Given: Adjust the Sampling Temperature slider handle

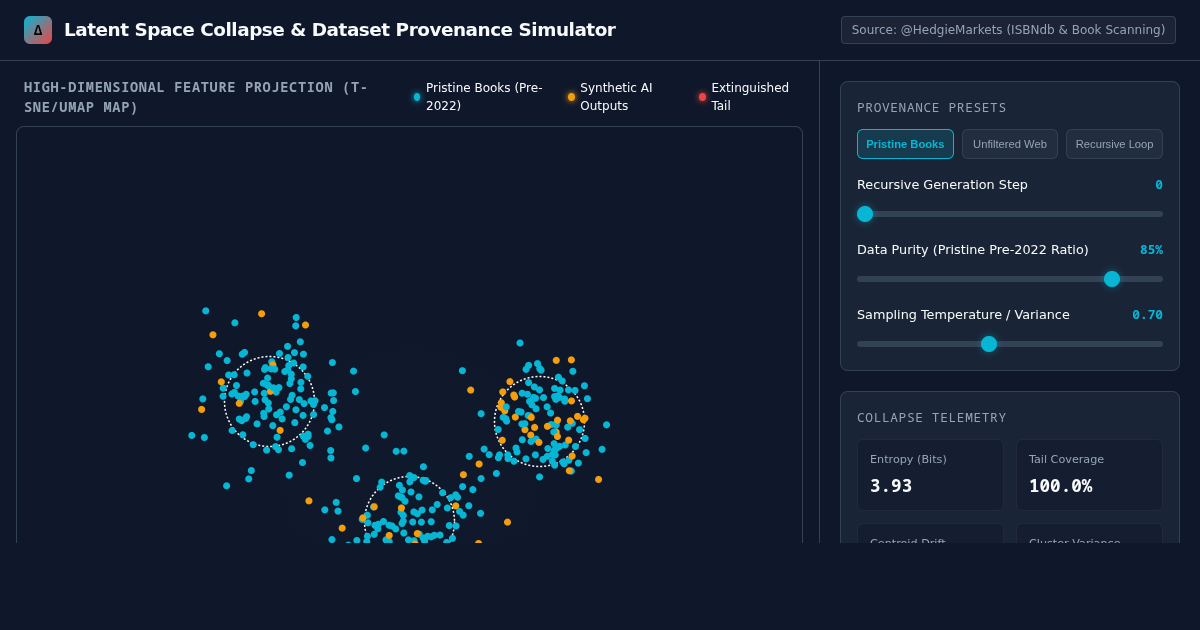Looking at the screenshot, I should [x=989, y=344].
